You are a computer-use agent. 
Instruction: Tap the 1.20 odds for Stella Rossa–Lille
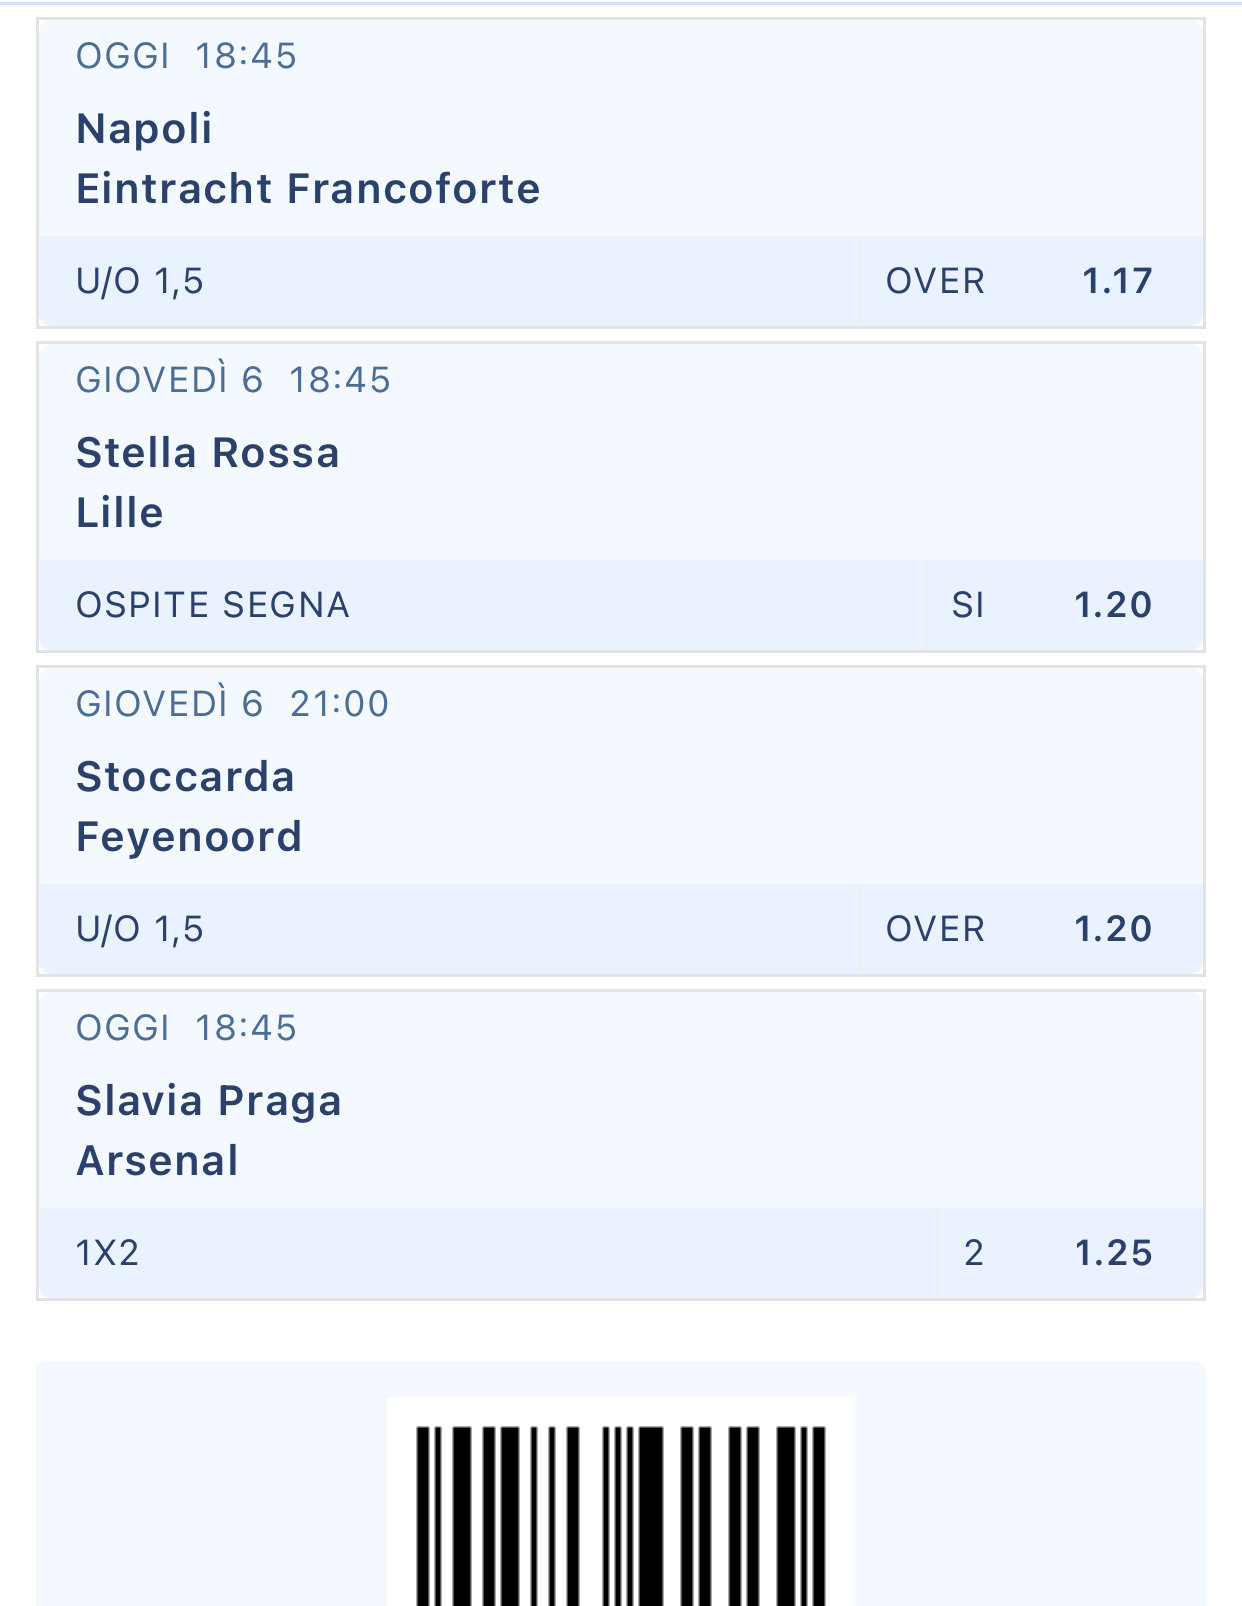1113,605
